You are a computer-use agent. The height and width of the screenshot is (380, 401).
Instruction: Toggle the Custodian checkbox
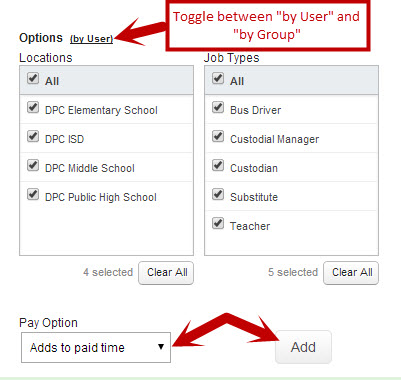tap(218, 165)
